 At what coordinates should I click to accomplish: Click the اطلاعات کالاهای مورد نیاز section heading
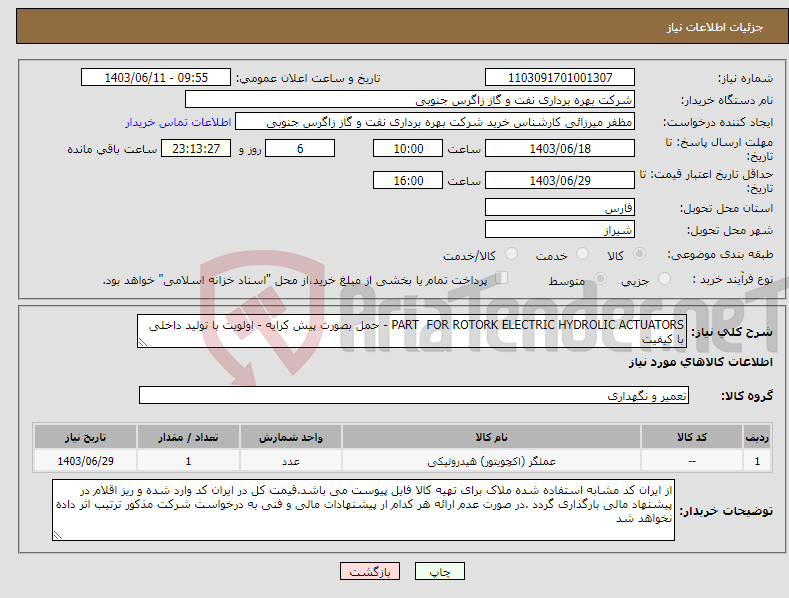click(x=700, y=362)
